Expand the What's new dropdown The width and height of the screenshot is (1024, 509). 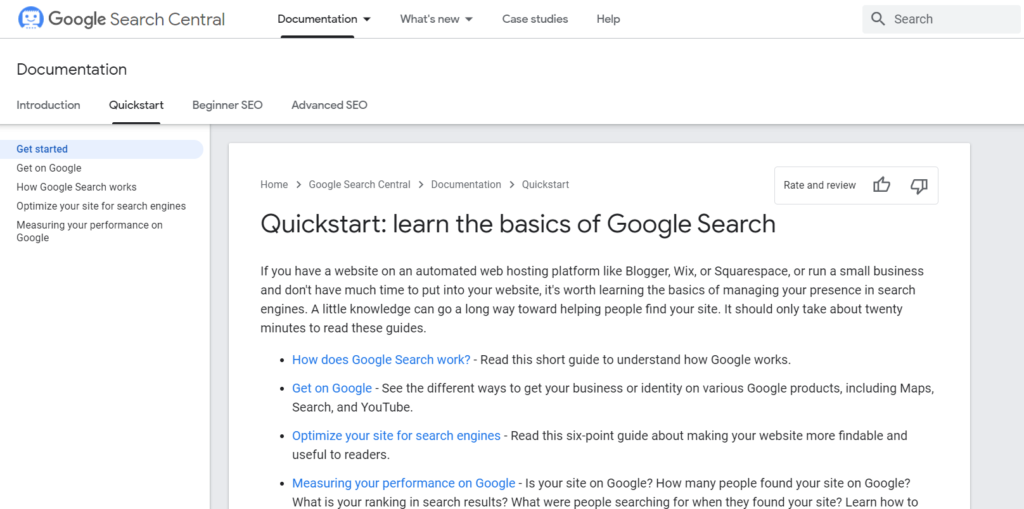(x=436, y=19)
